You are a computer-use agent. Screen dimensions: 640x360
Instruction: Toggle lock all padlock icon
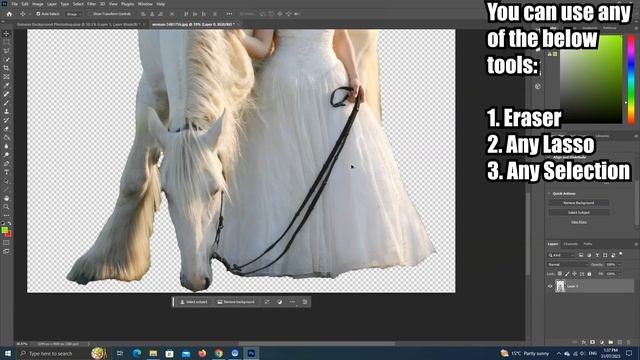pos(589,274)
